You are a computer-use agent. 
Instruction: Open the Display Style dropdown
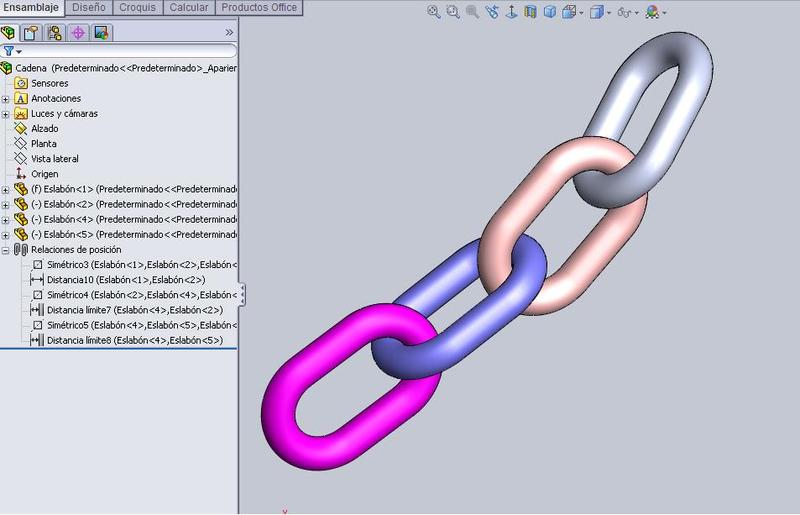click(x=599, y=12)
